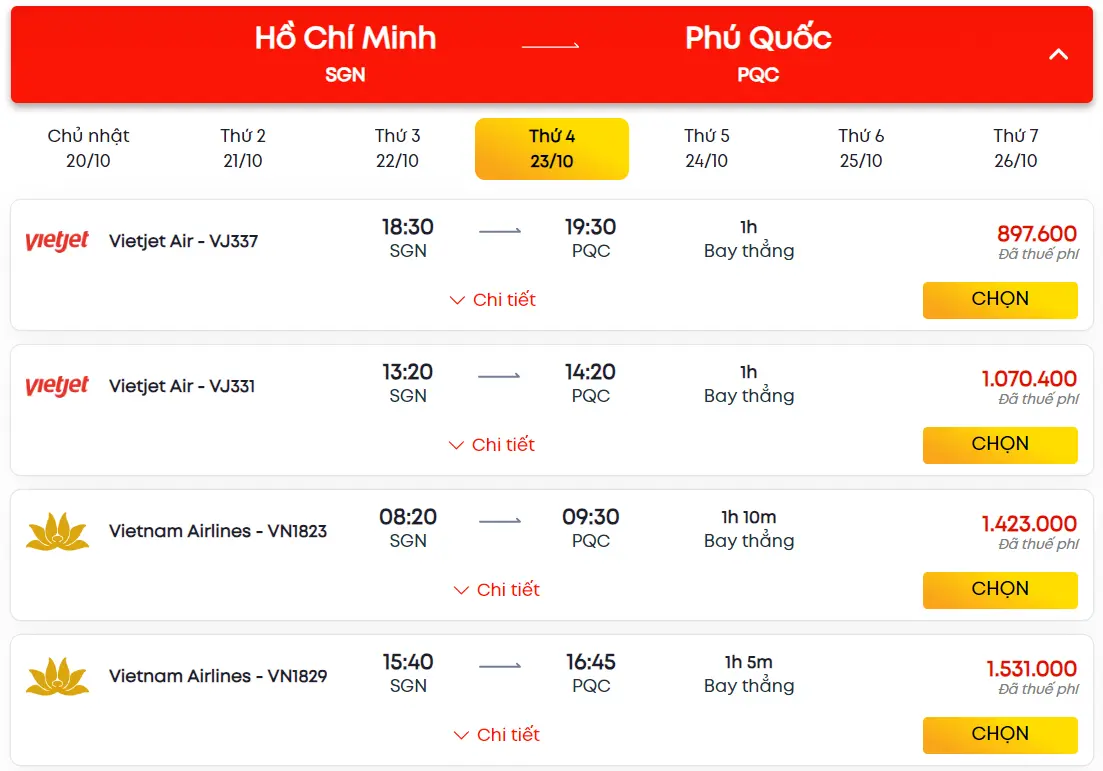This screenshot has height=771, width=1103.
Task: Click the route arrow between Hồ Chí Minh and Phú Quốc
Action: coord(550,46)
